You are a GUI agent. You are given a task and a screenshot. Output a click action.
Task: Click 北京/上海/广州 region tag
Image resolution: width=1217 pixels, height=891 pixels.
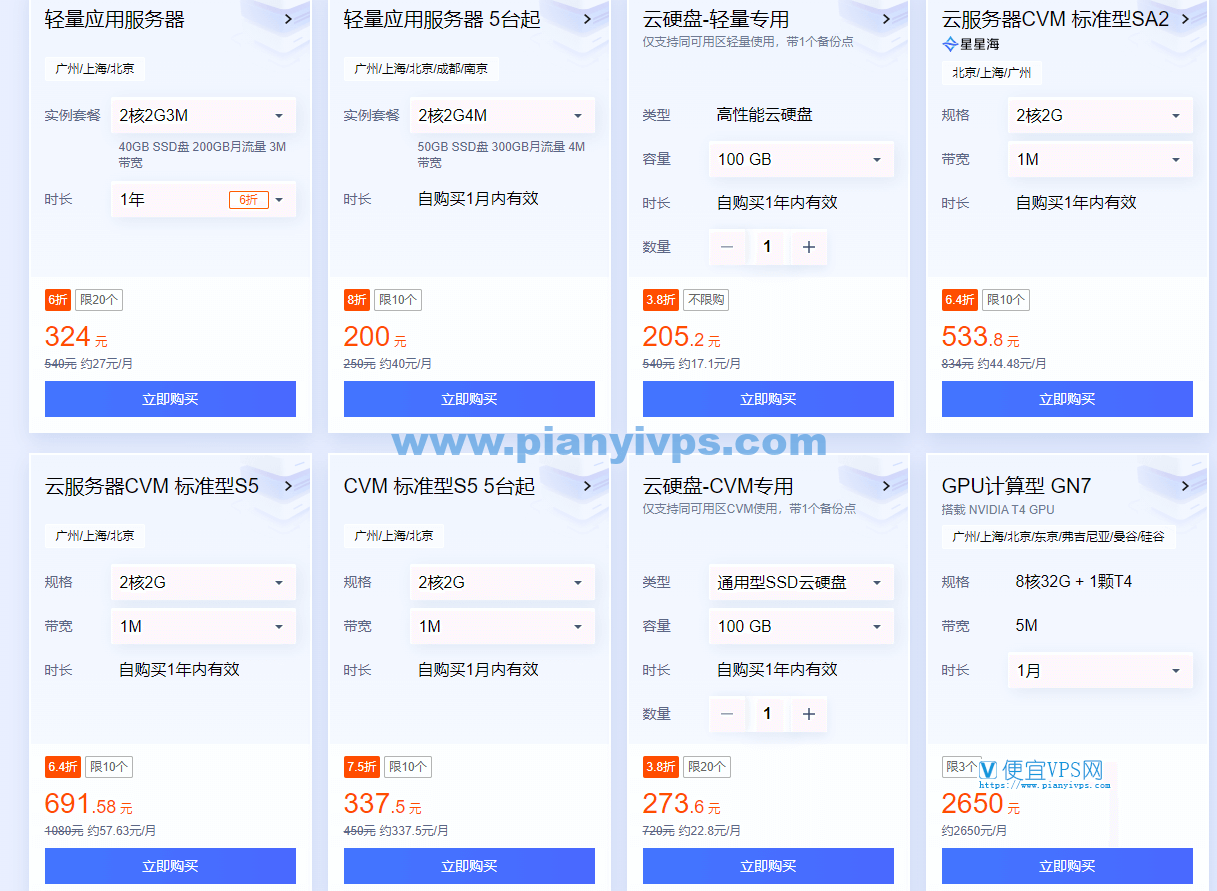(992, 73)
